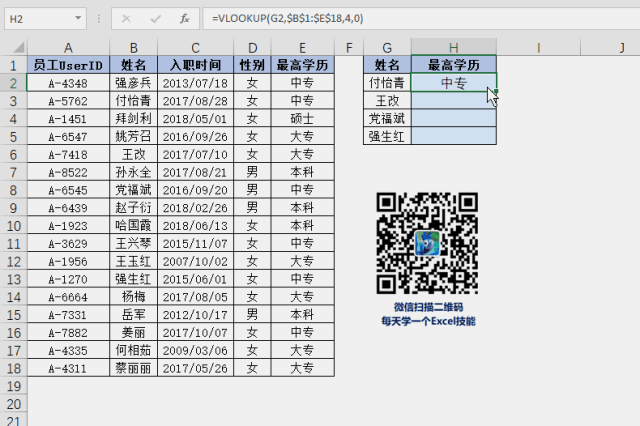Click cell A-7418
640x426 pixels.
coord(68,154)
